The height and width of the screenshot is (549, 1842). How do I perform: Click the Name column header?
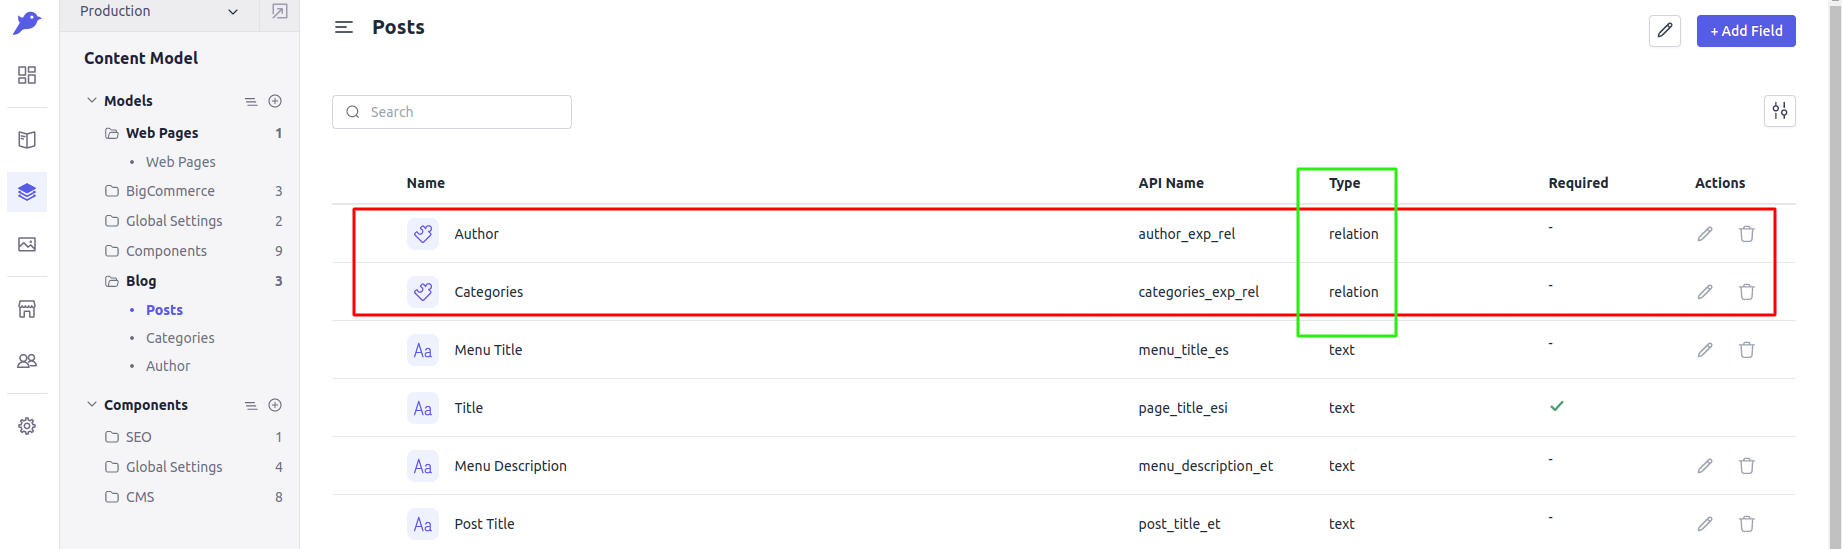[426, 183]
